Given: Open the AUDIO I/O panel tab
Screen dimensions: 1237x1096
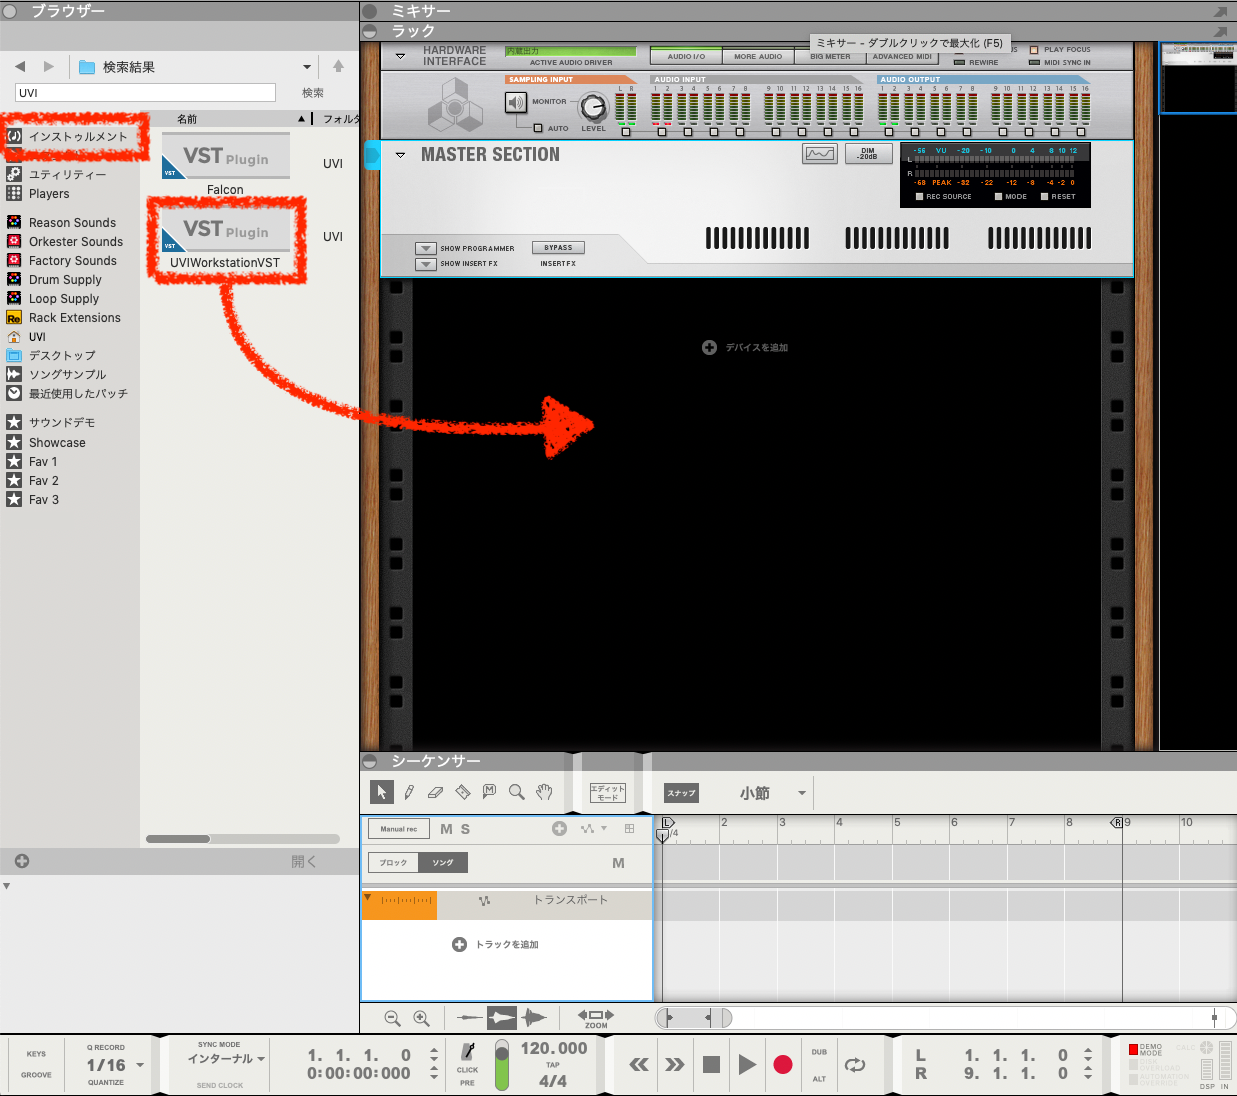Looking at the screenshot, I should [x=686, y=56].
